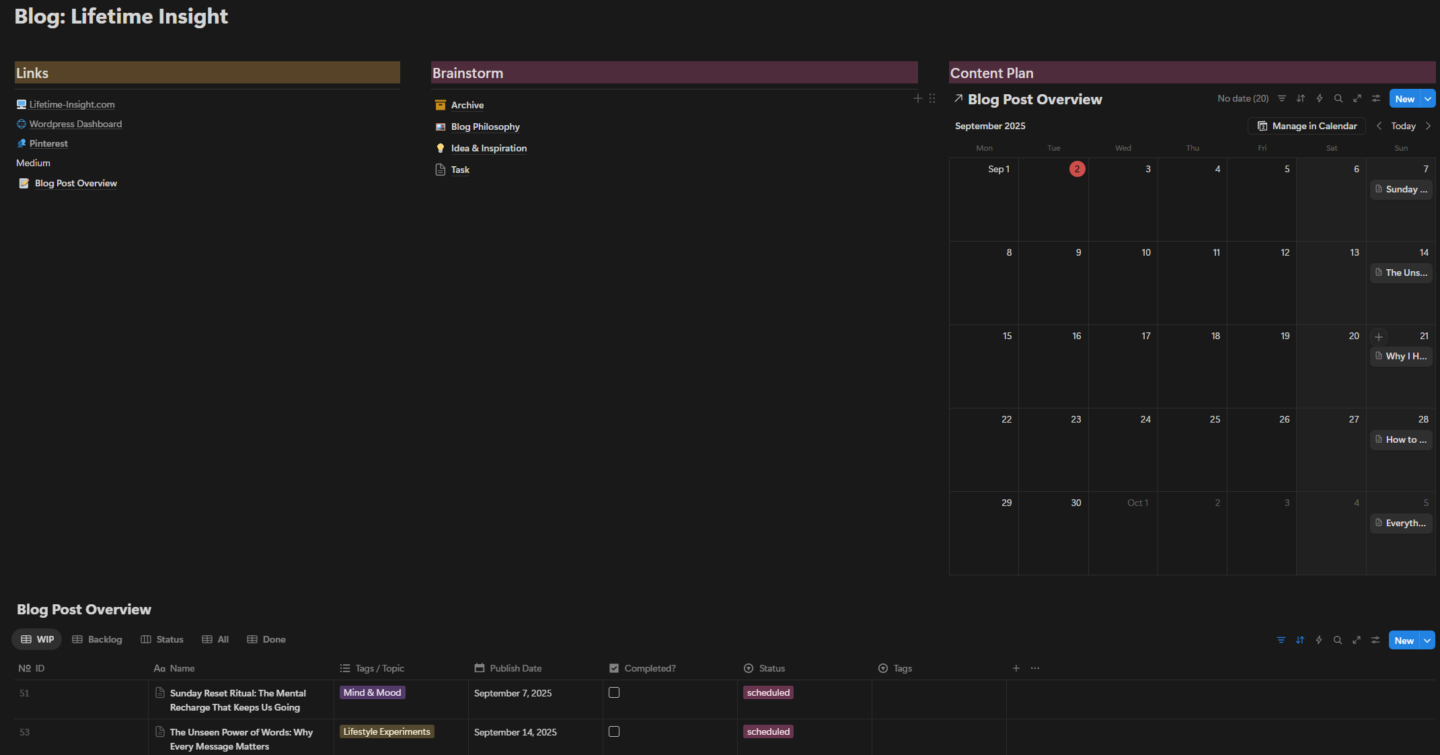Open the Done view tab
This screenshot has height=755, width=1440.
[x=266, y=639]
